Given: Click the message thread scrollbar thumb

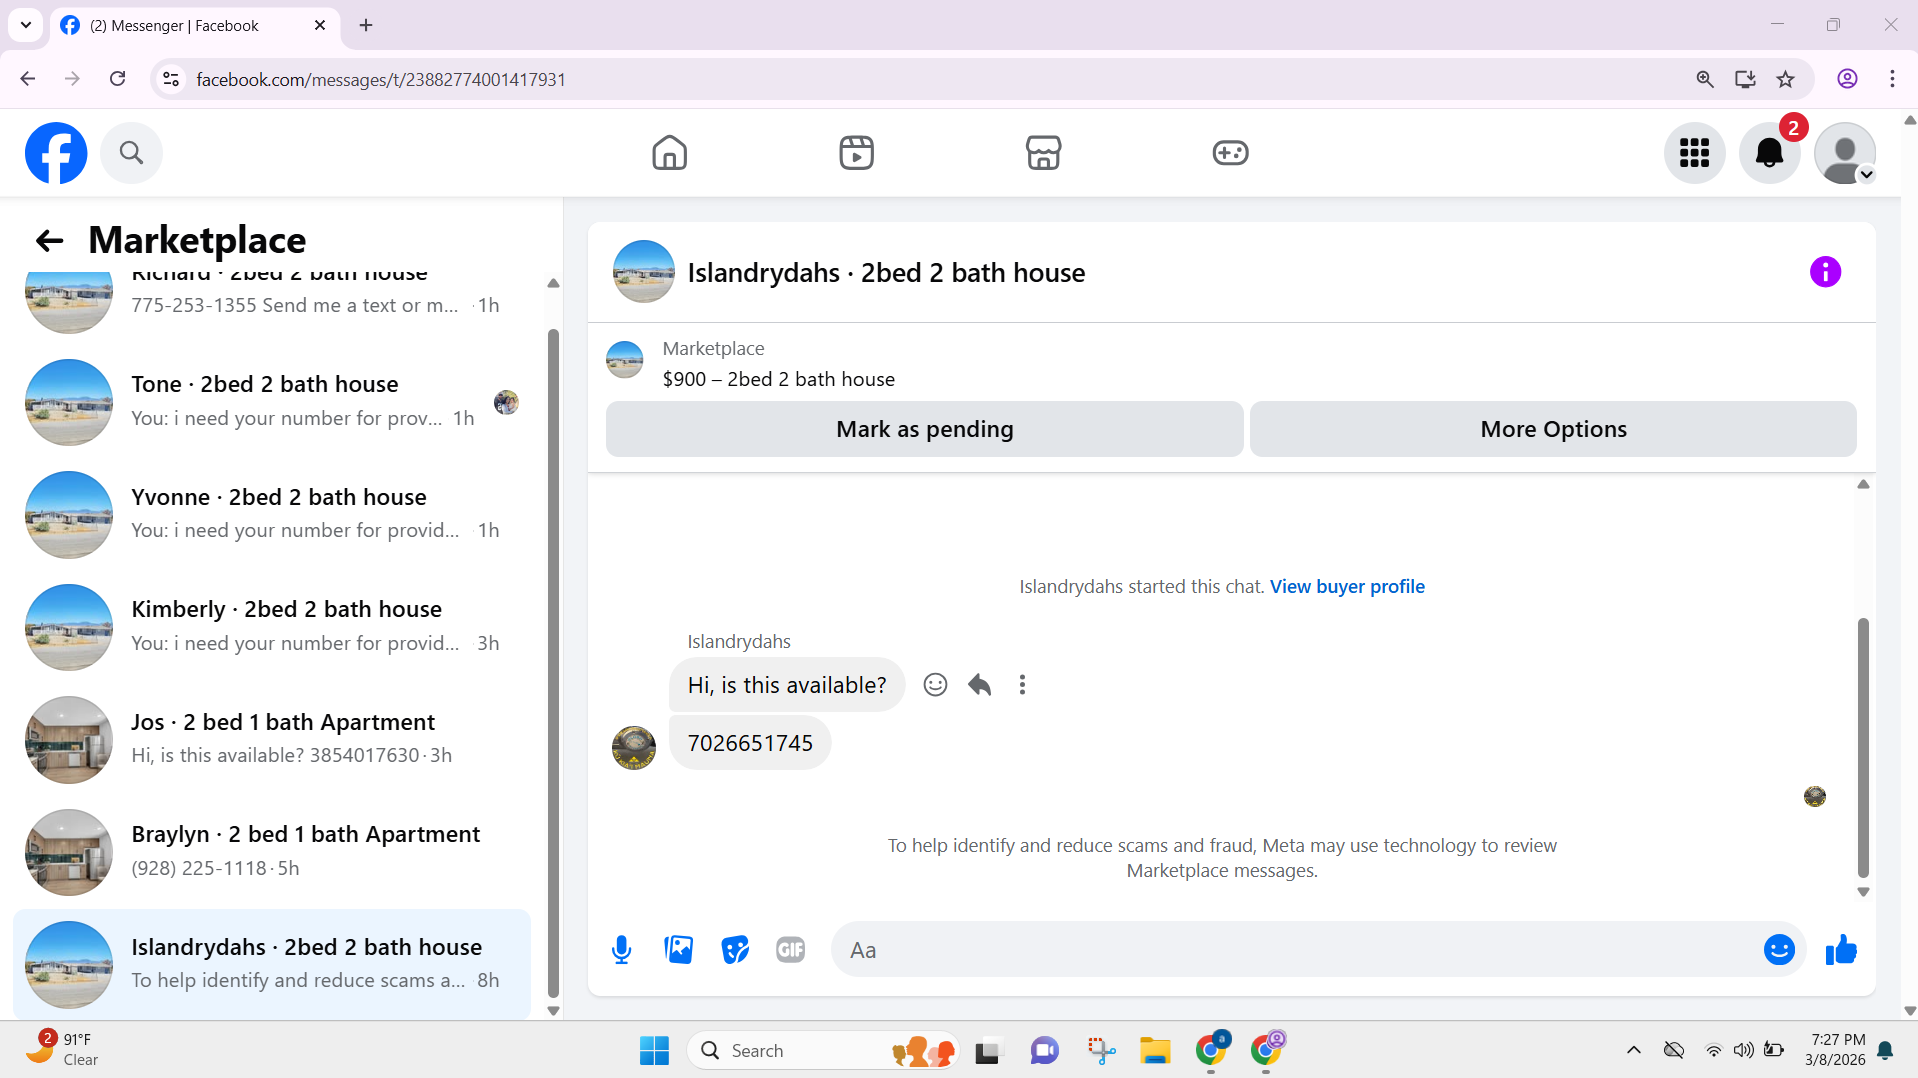Looking at the screenshot, I should (x=1863, y=747).
